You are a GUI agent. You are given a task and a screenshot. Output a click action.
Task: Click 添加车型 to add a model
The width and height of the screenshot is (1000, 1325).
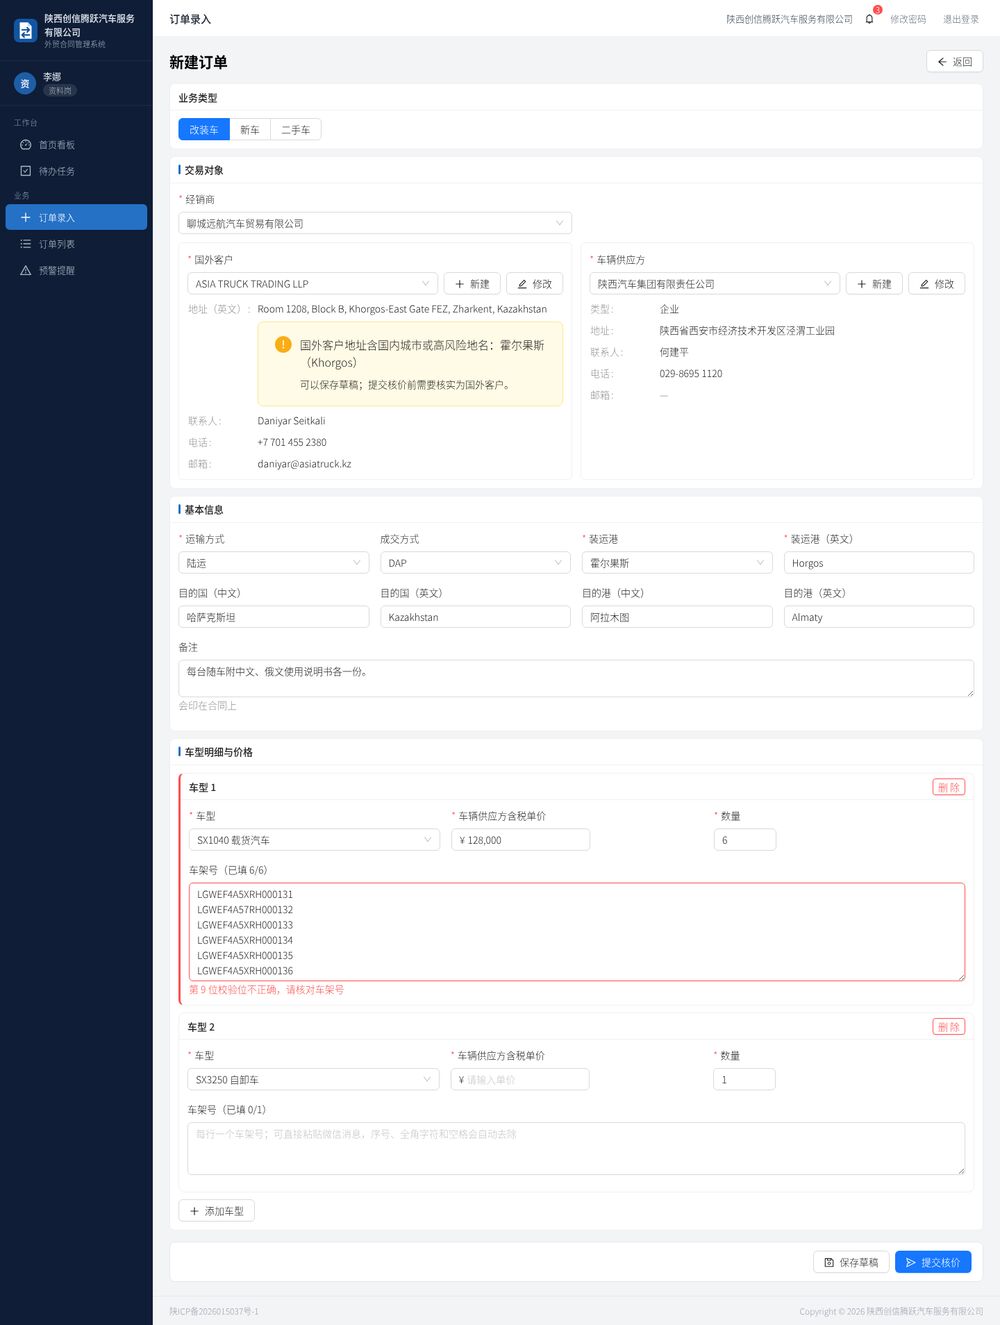[217, 1211]
